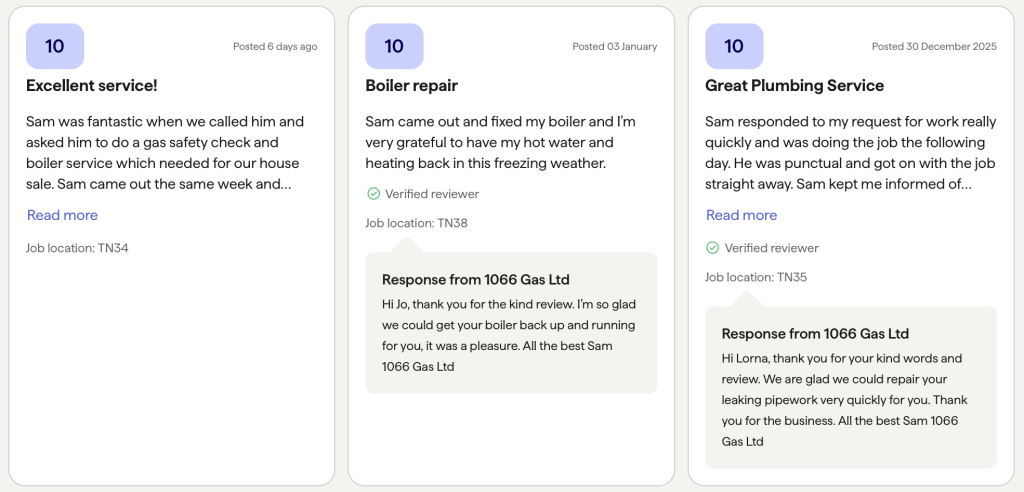Click the Posted 30 December 2025 timestamp
The width and height of the screenshot is (1024, 492).
click(934, 46)
